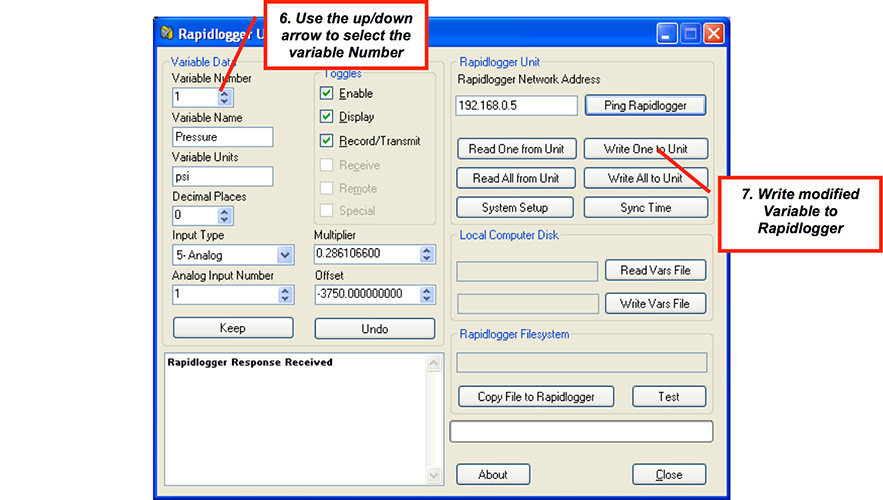883x500 pixels.
Task: Click Read Vars File button
Action: 655,270
